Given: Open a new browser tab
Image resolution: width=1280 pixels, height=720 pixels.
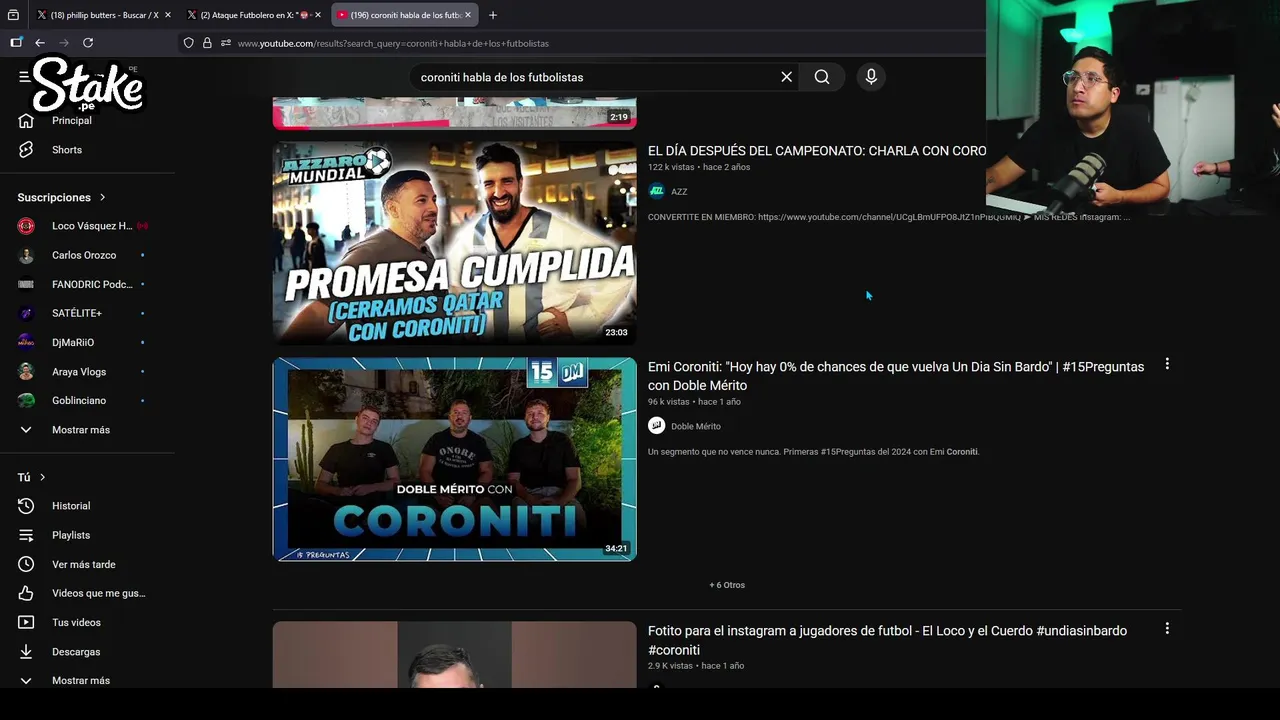Looking at the screenshot, I should (493, 15).
